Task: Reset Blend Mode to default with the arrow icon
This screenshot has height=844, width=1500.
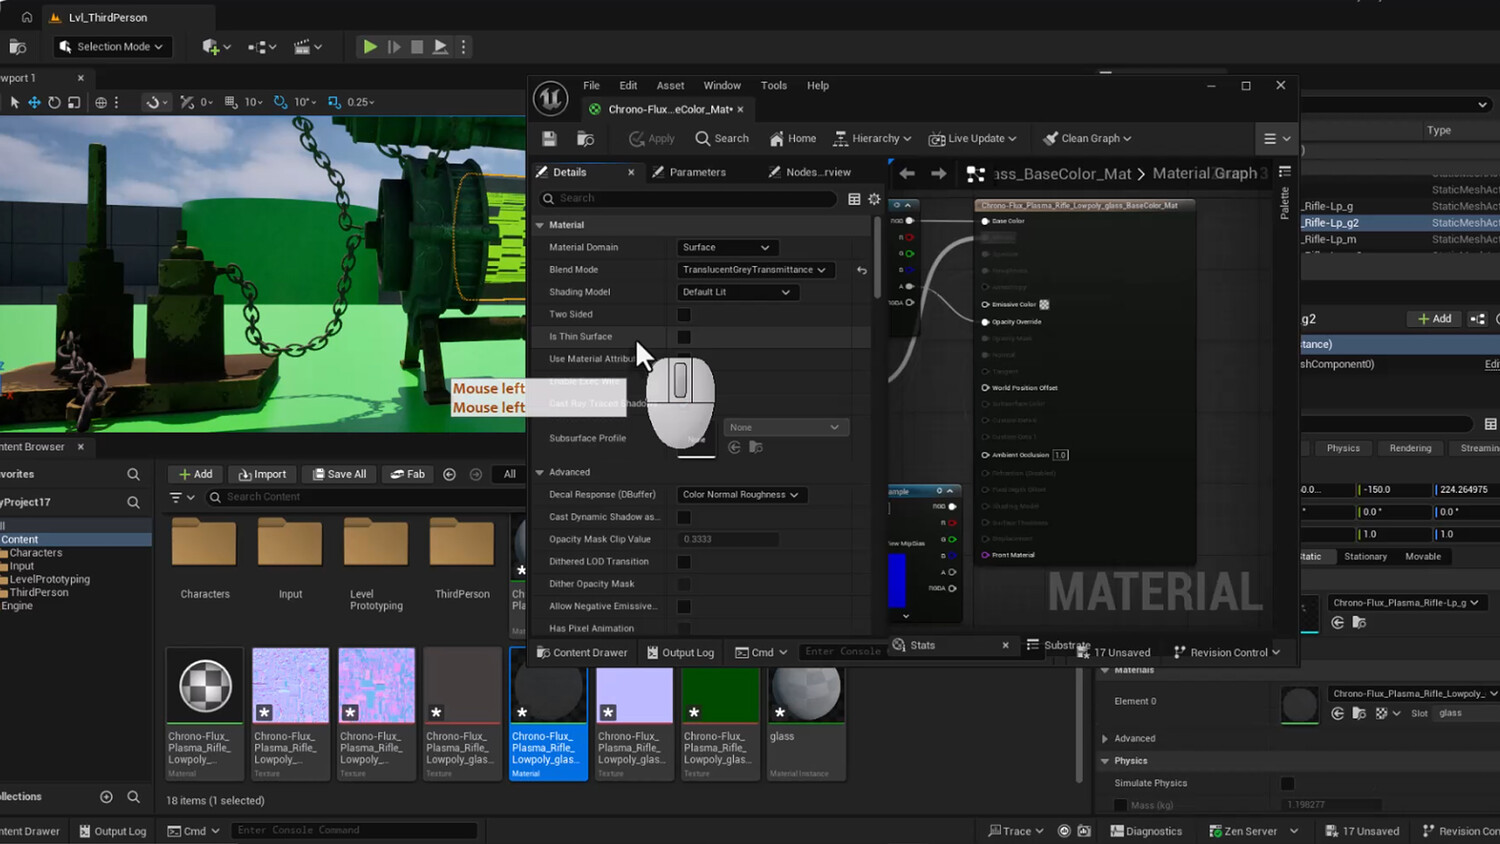Action: (862, 270)
